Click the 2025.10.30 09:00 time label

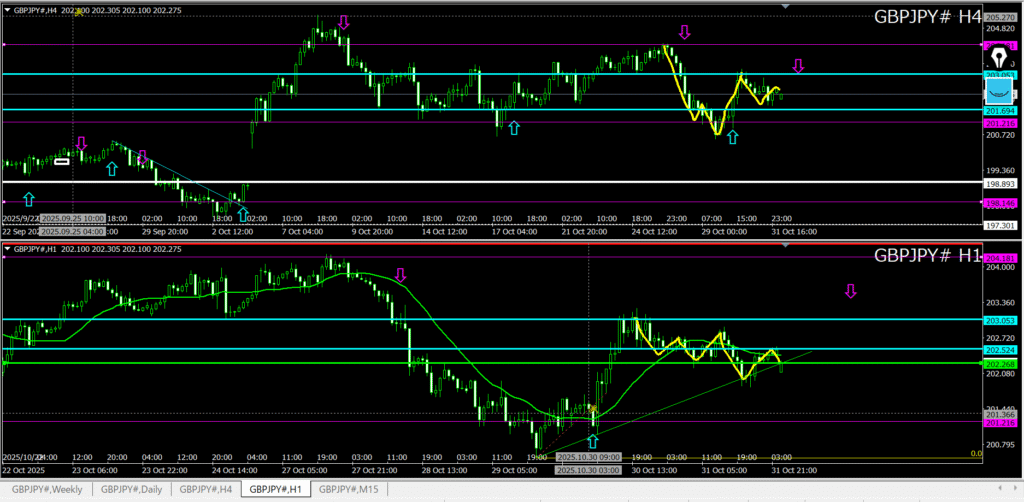[587, 457]
